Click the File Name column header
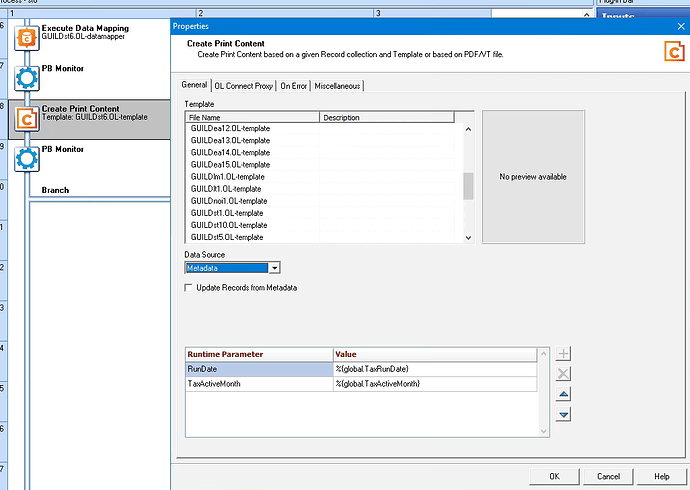This screenshot has width=690, height=490. [x=253, y=117]
